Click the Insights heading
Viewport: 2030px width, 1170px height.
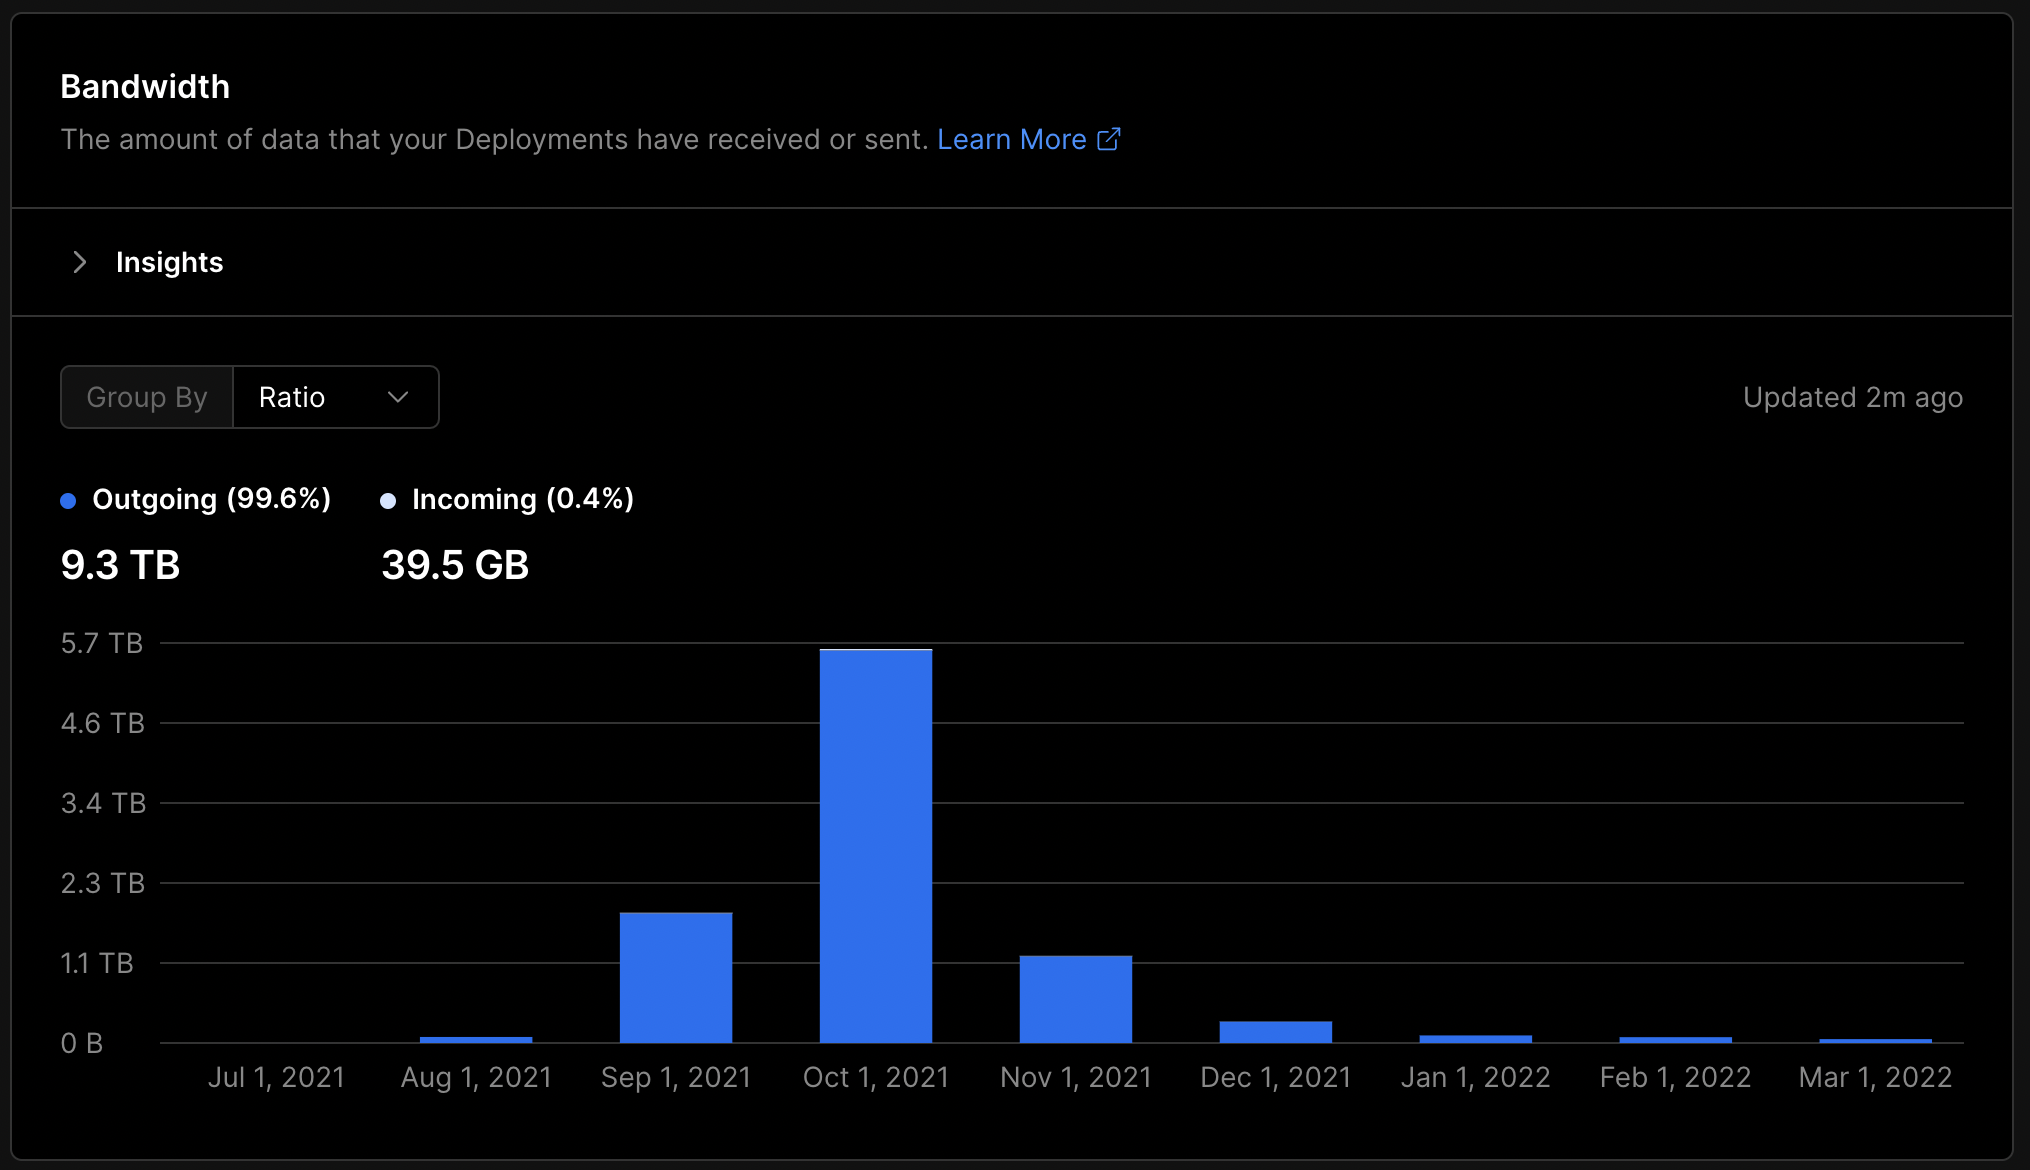coord(169,262)
